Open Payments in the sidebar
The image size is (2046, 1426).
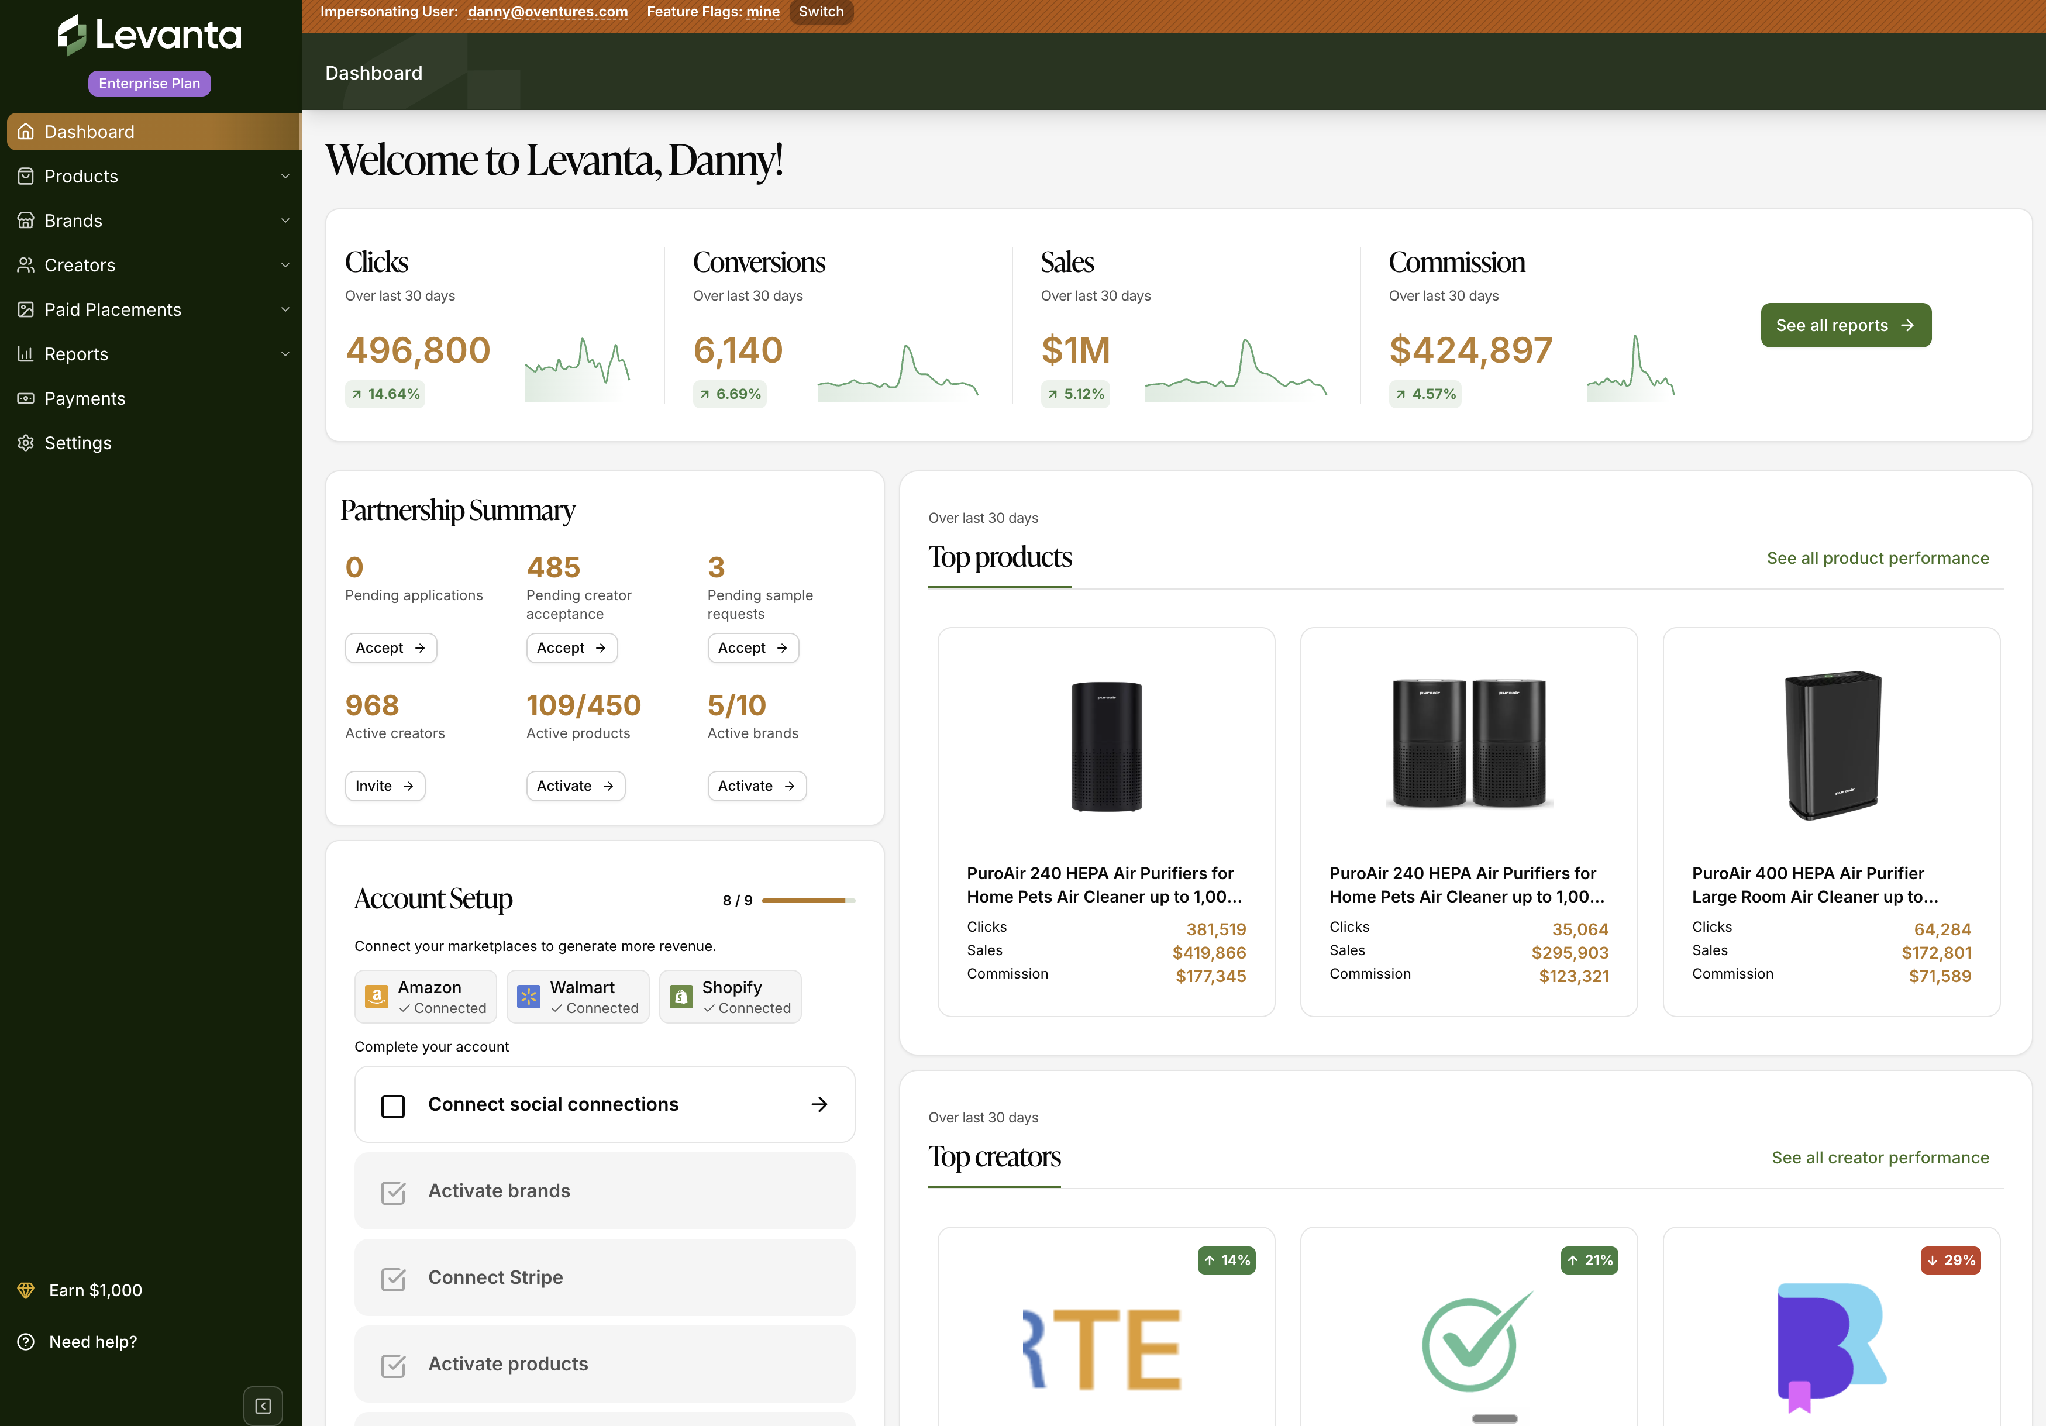click(151, 399)
